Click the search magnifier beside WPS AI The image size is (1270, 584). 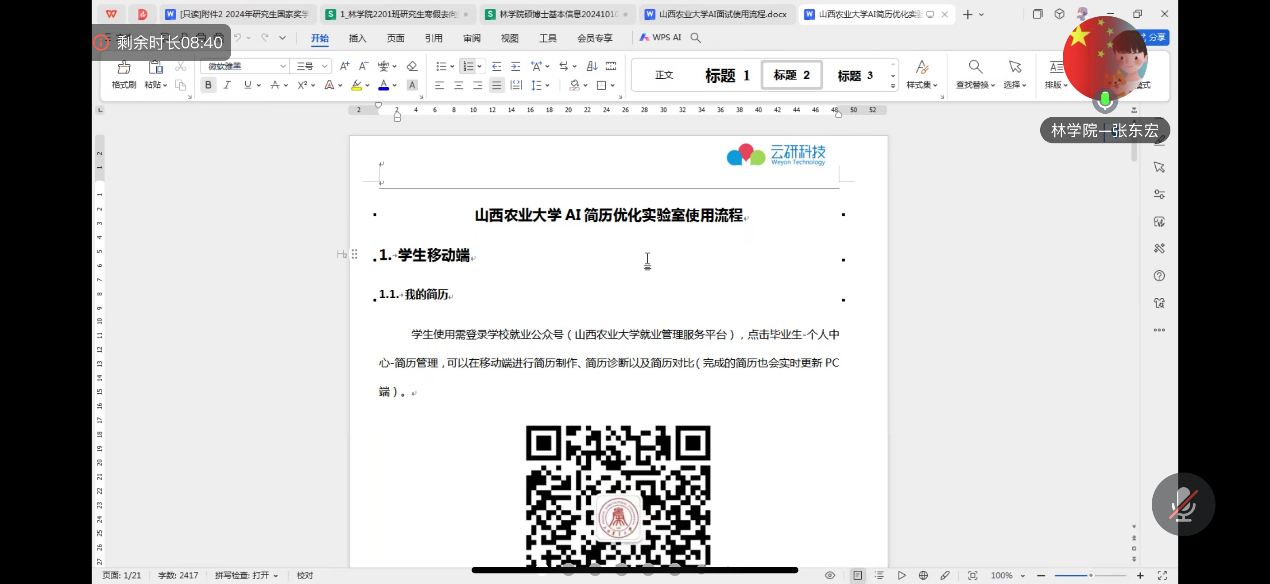click(x=696, y=38)
